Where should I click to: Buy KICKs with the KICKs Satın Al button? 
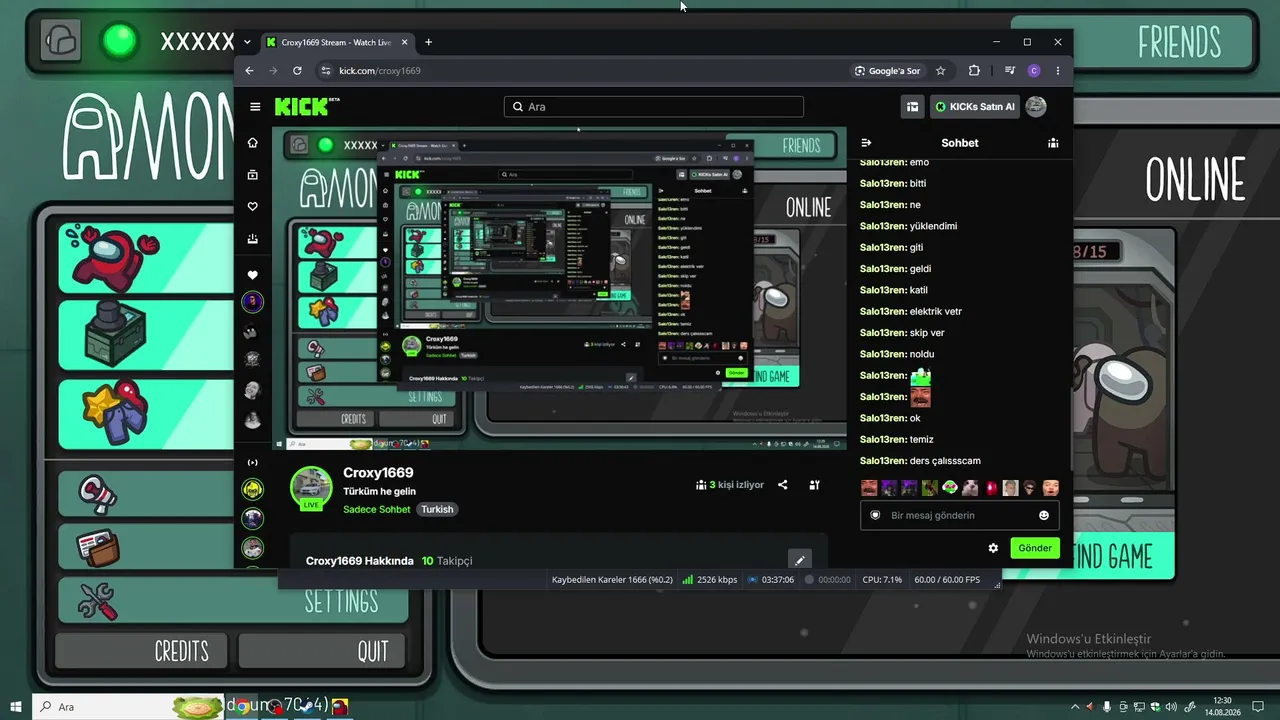click(x=975, y=106)
